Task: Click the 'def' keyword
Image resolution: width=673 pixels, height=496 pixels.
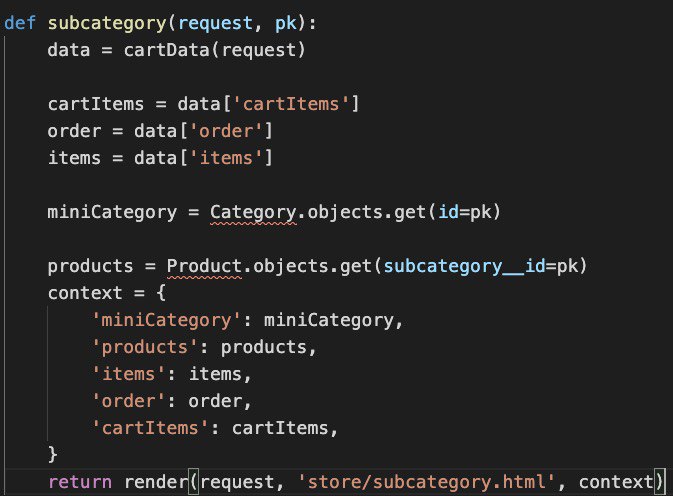Action: point(20,23)
